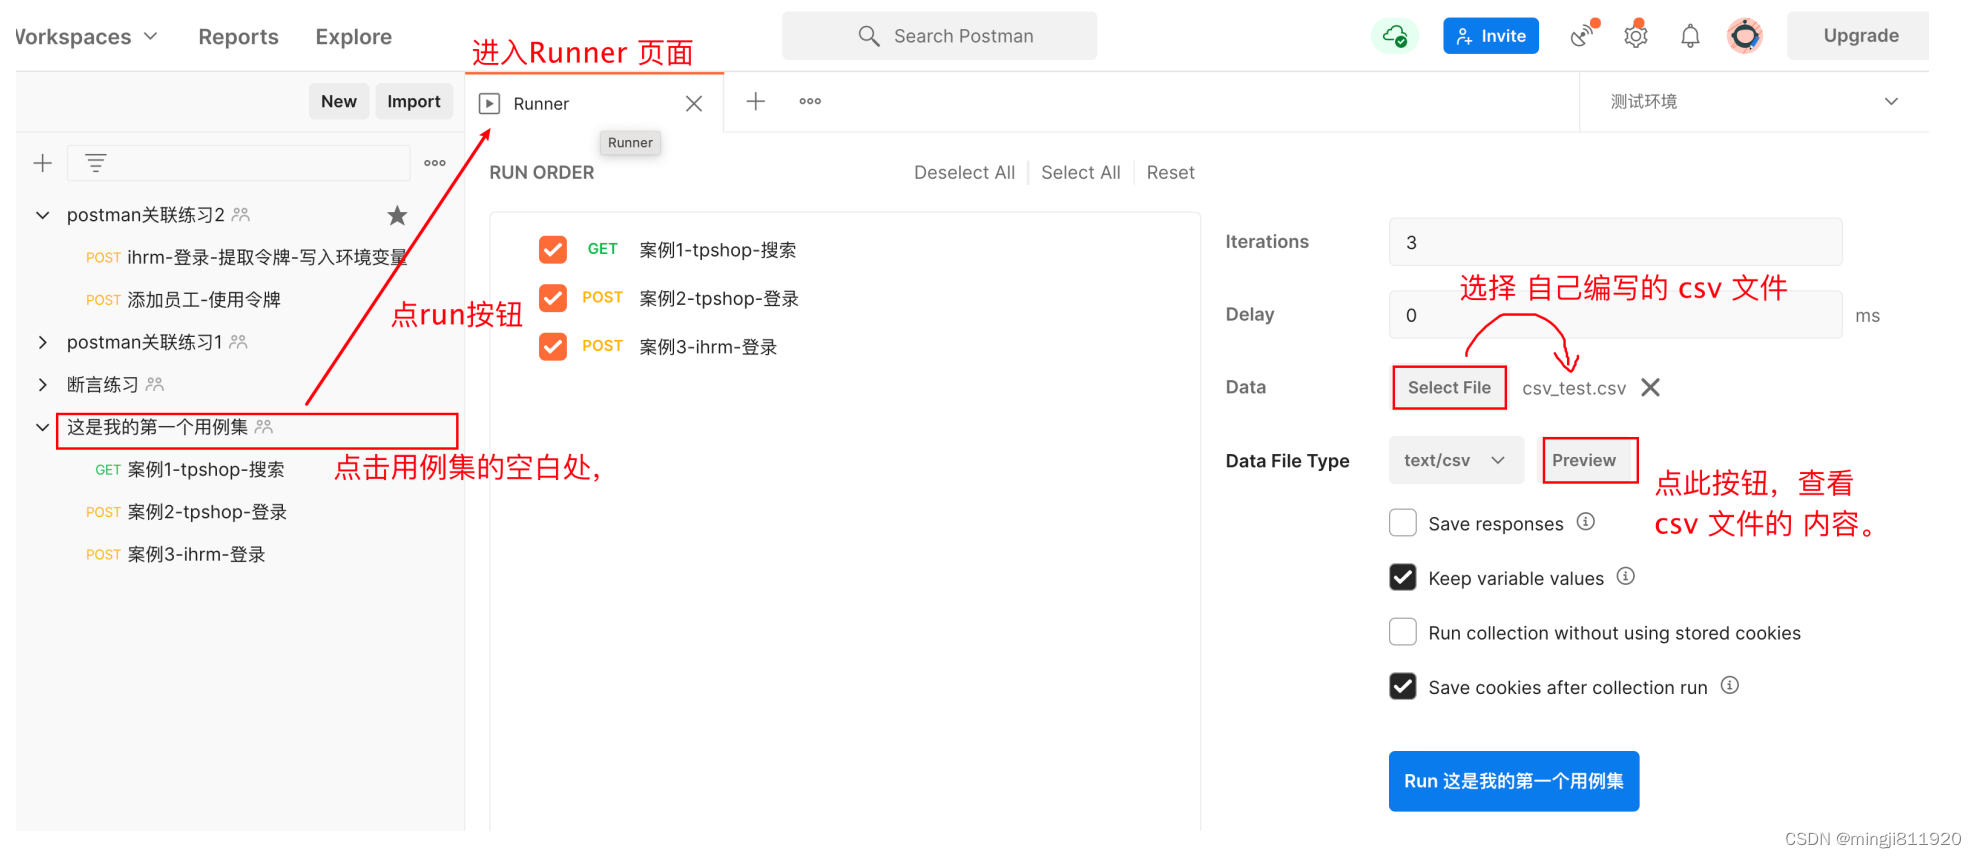The image size is (1977, 858).
Task: Enable the Save responses checkbox
Action: click(x=1403, y=523)
